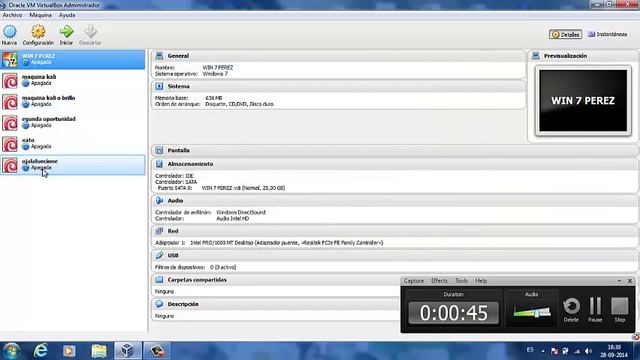640x360 pixels.
Task: Switch to Instantáneas view
Action: 607,34
